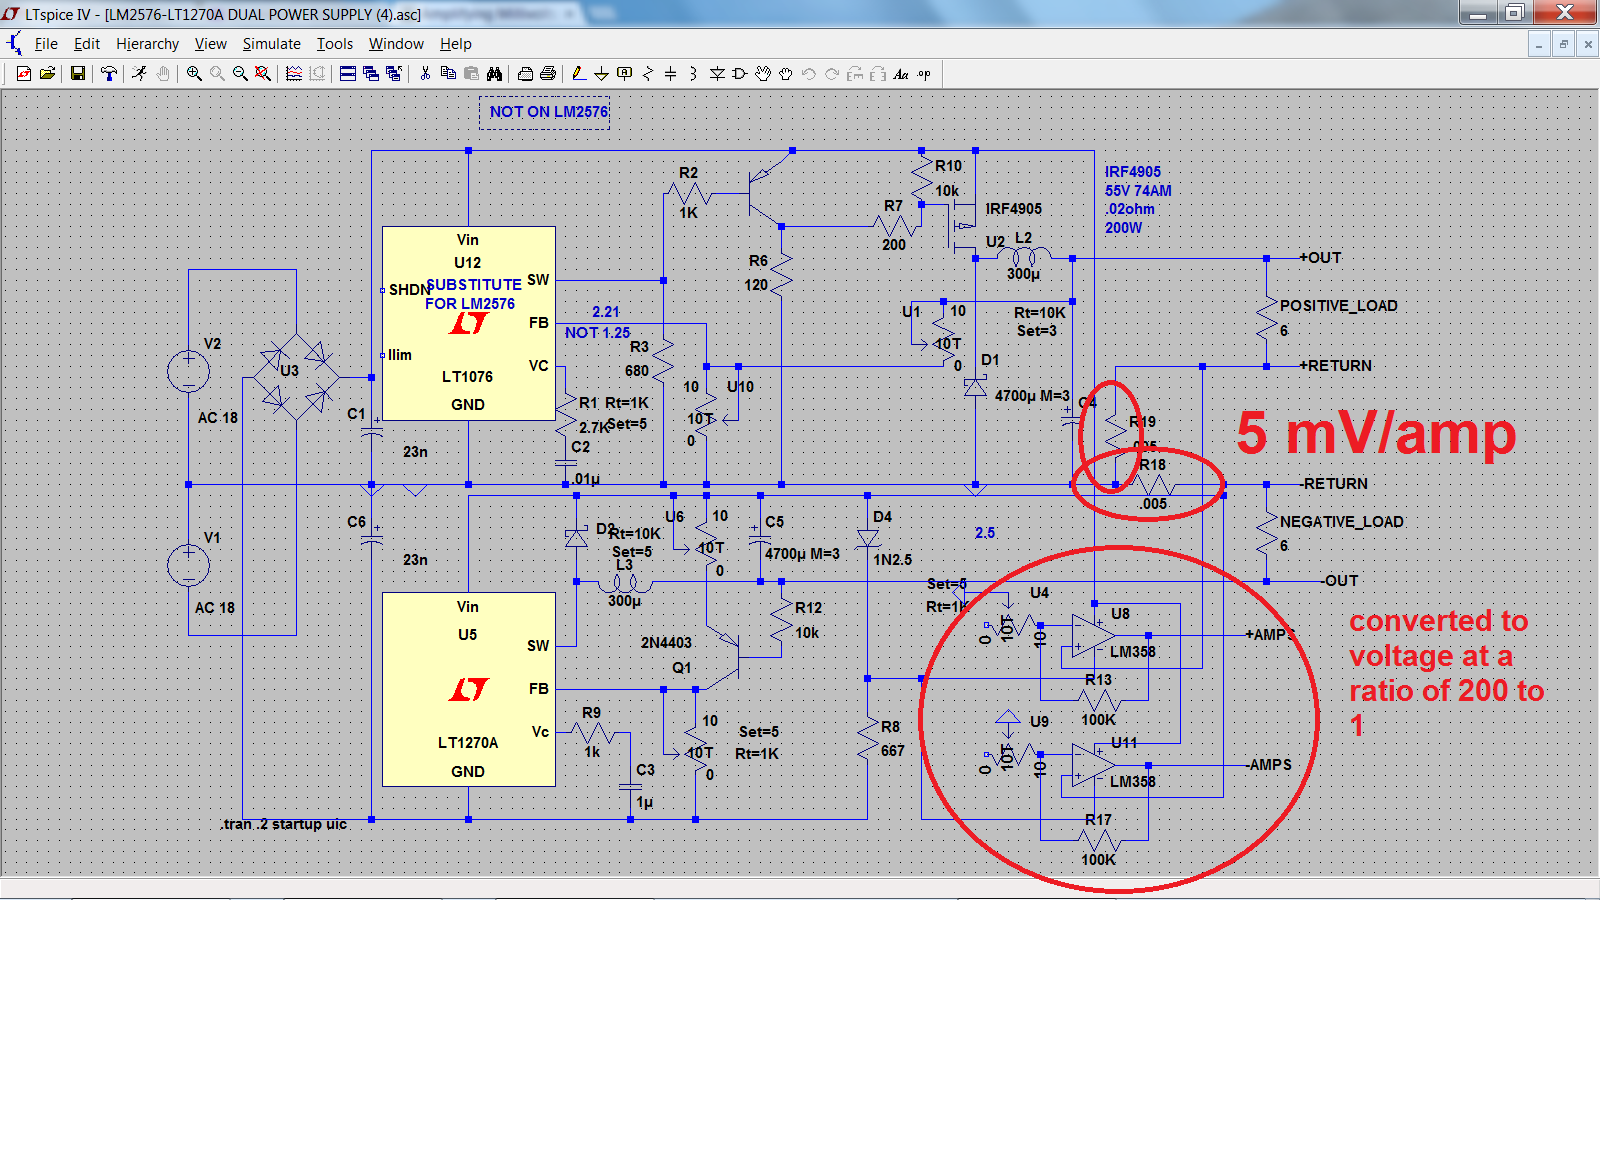The height and width of the screenshot is (1161, 1600).
Task: Add text comment with Aa tool
Action: coord(901,73)
